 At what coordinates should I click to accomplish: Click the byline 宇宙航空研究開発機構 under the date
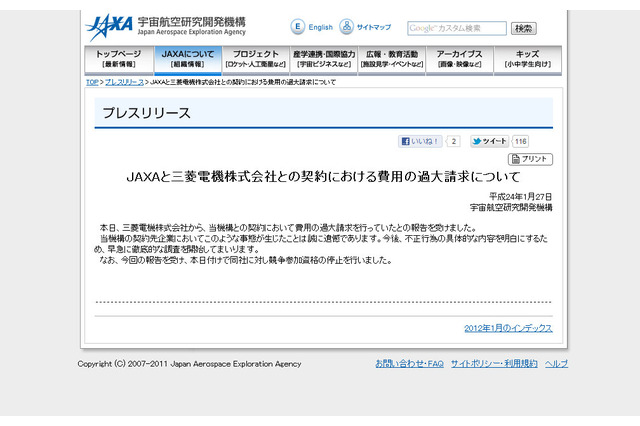pyautogui.click(x=511, y=207)
